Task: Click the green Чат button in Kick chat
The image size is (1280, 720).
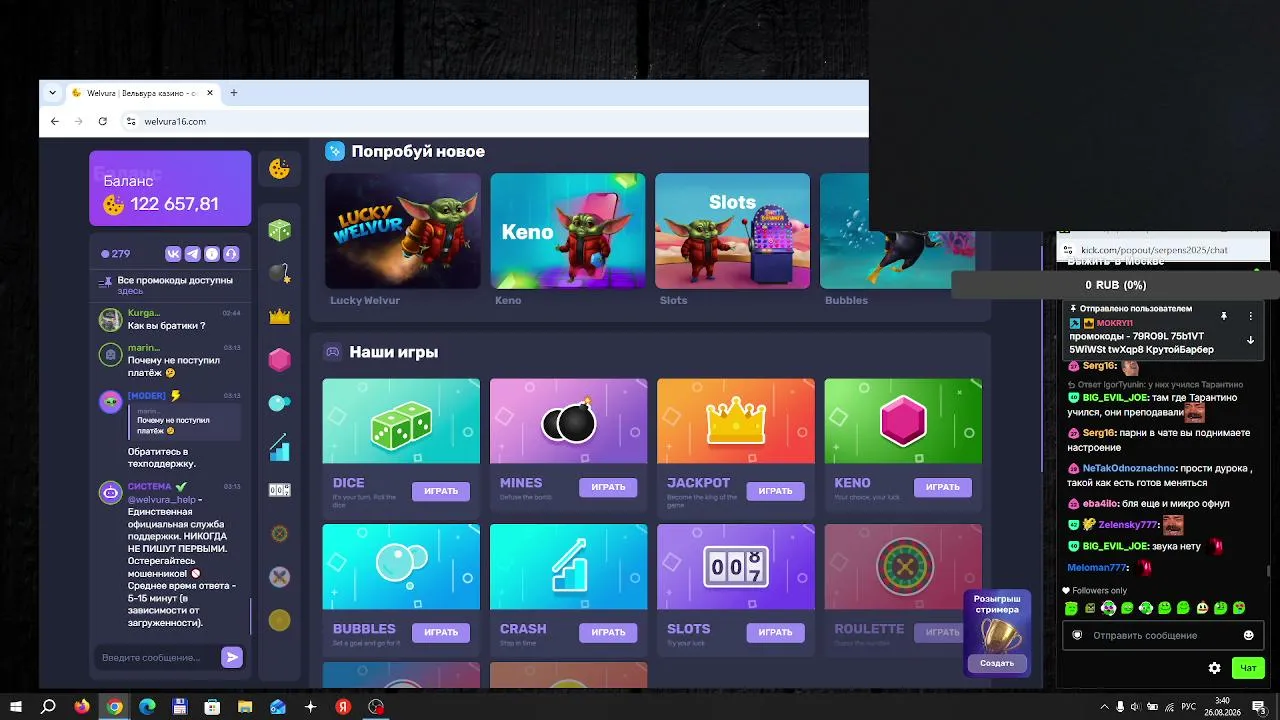Action: (1248, 668)
